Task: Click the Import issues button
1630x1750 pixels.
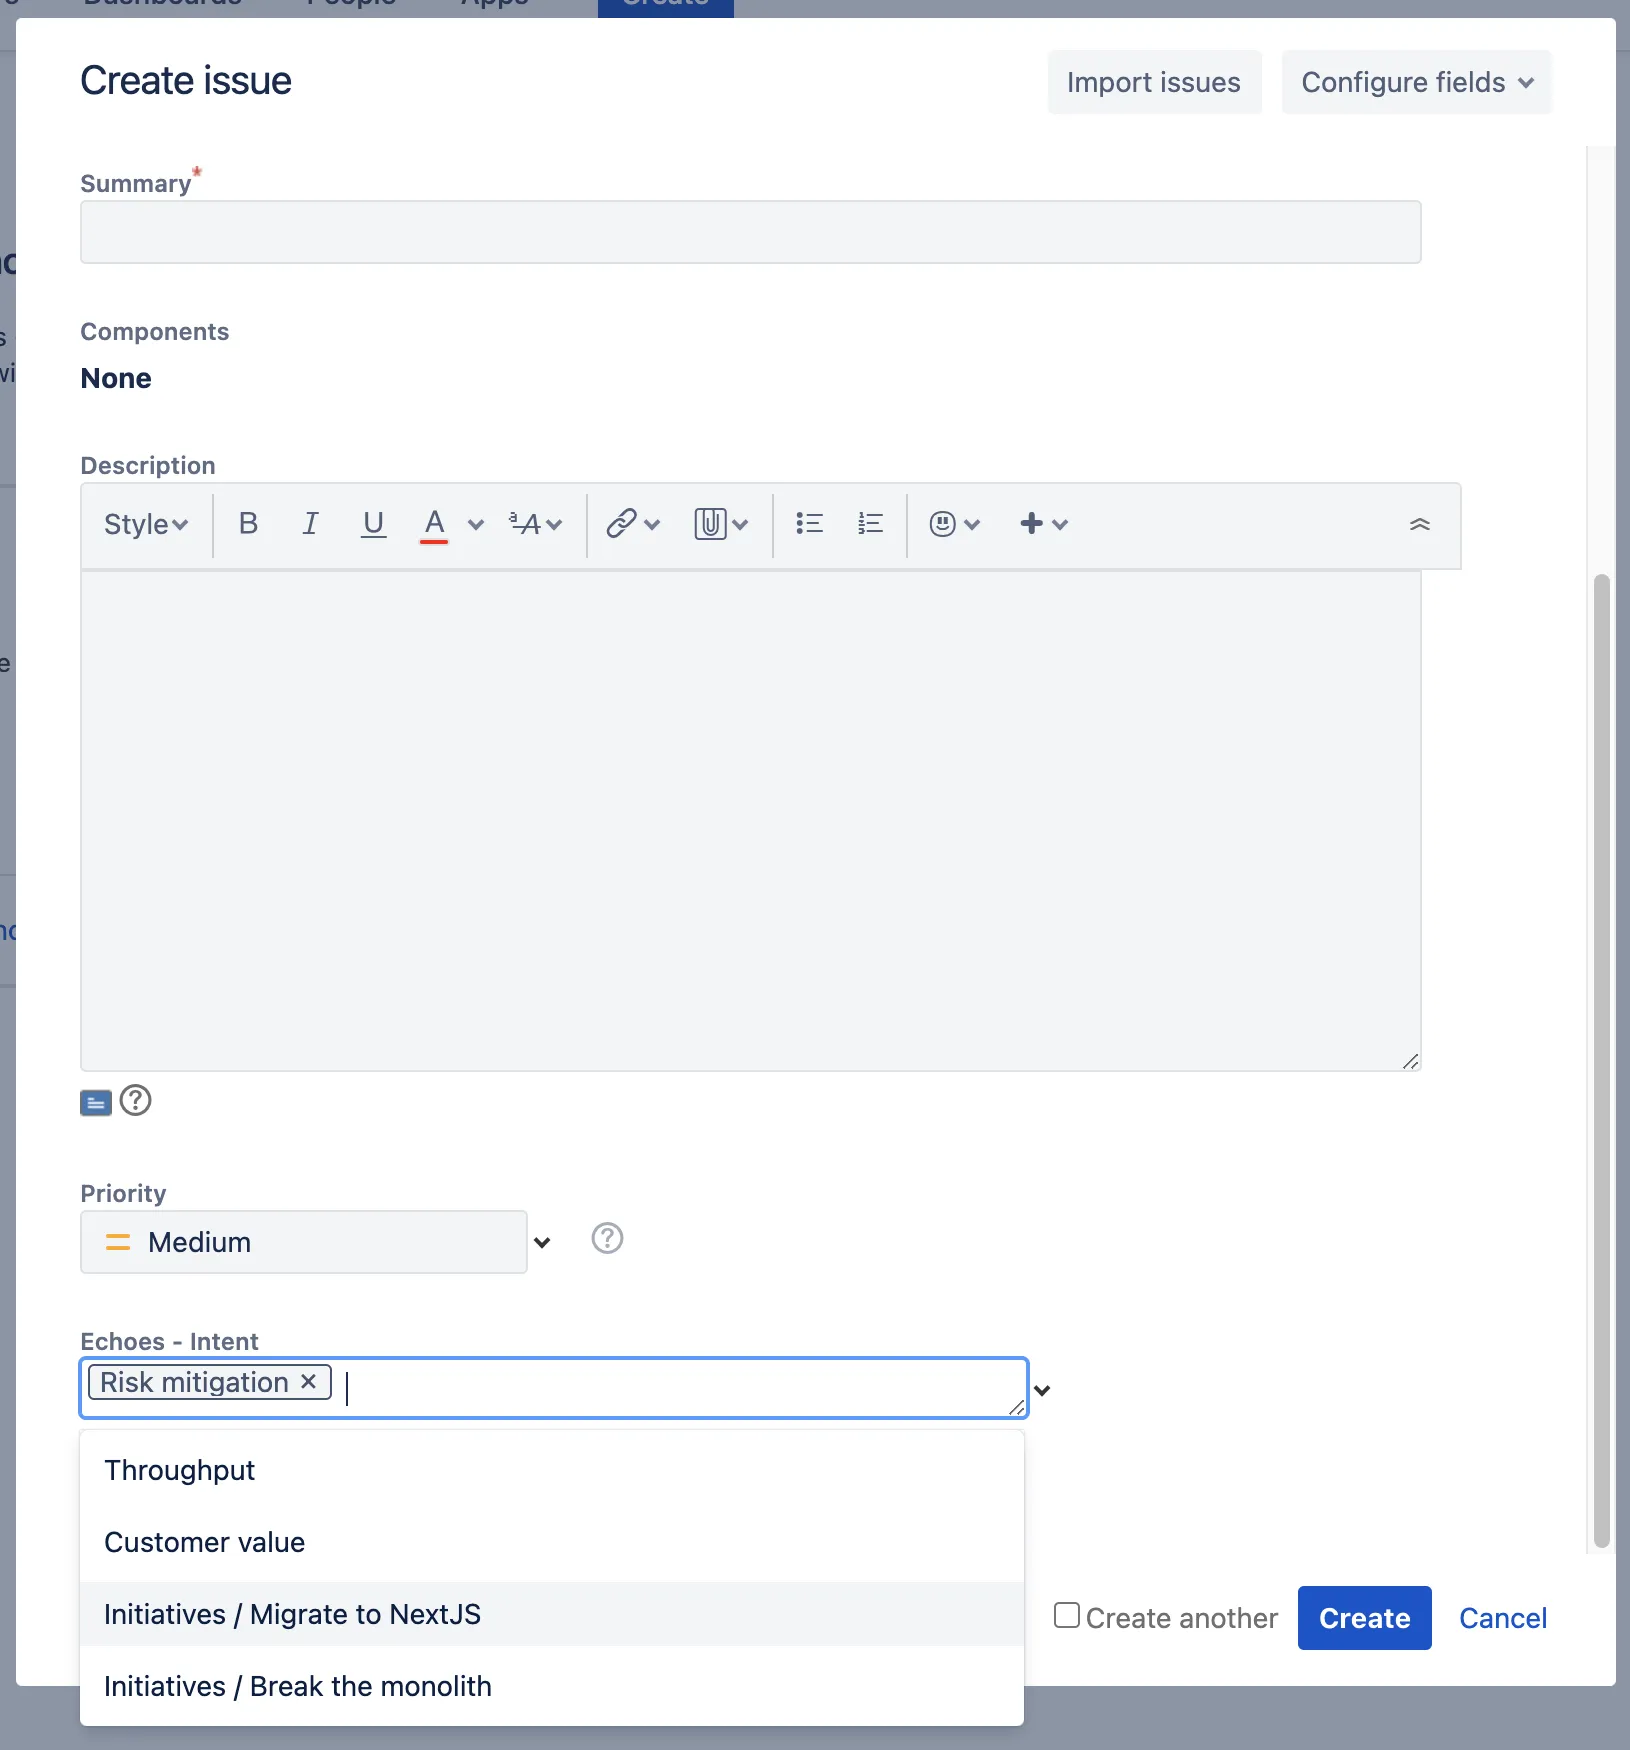Action: pos(1154,82)
